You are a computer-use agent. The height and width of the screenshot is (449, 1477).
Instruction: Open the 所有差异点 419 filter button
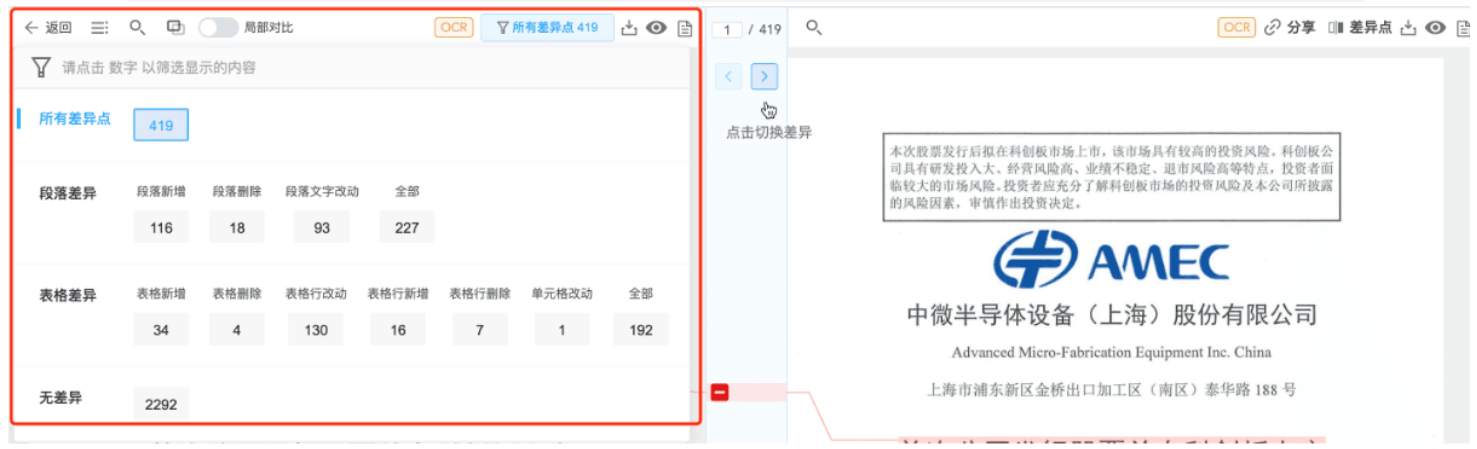coord(547,28)
